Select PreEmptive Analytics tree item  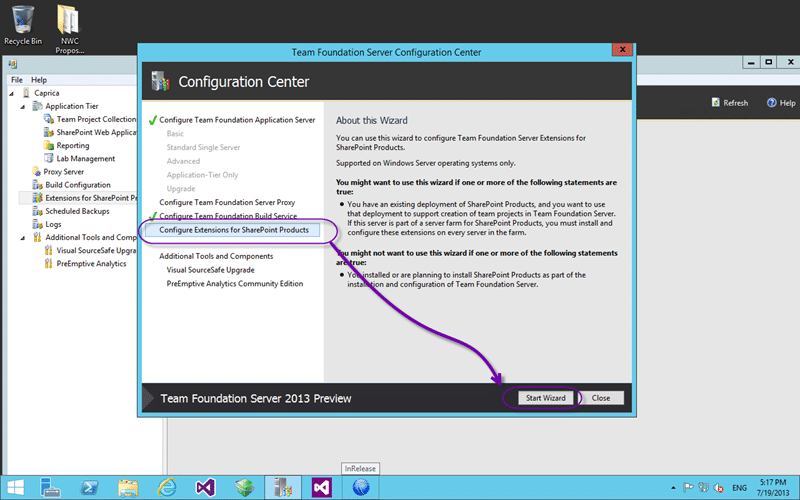click(x=91, y=264)
